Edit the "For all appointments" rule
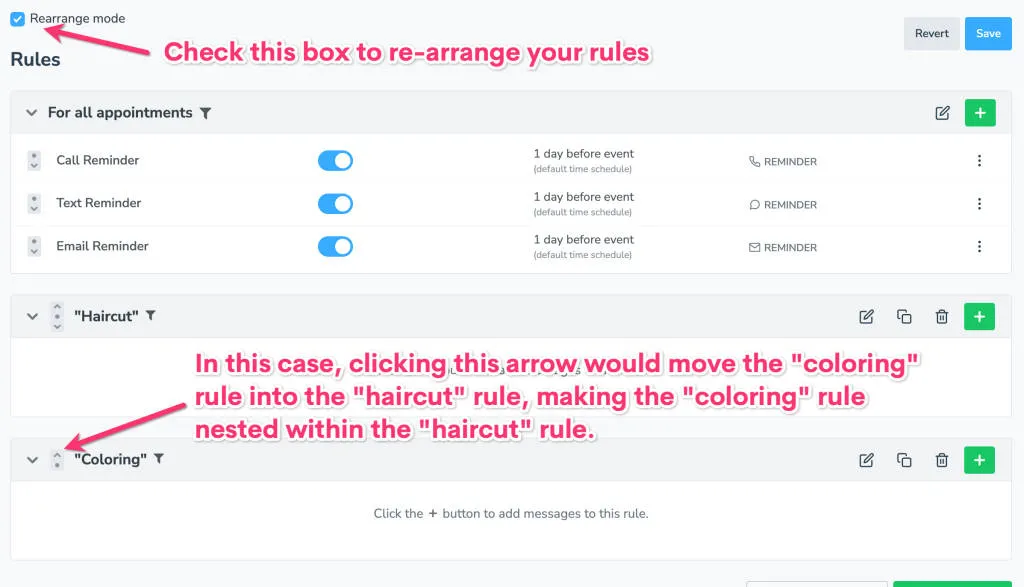The image size is (1024, 587). [x=941, y=113]
